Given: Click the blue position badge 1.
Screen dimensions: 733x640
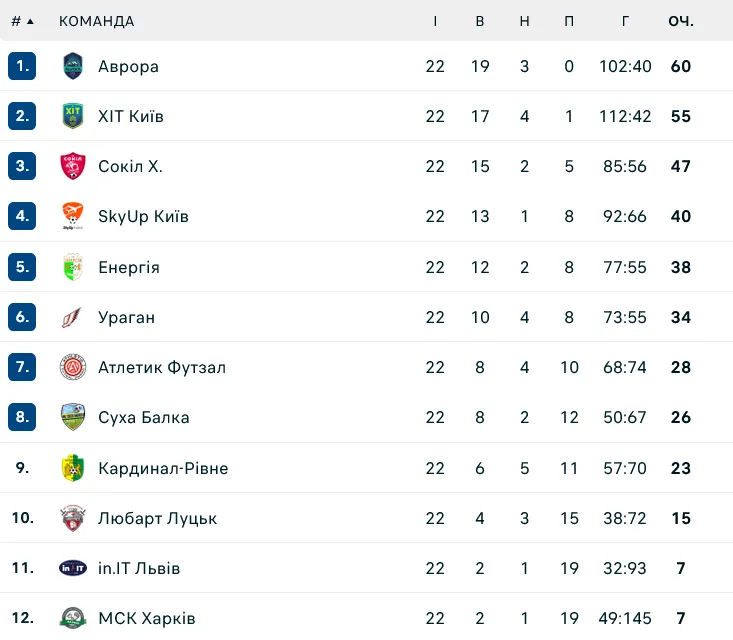Looking at the screenshot, I should (22, 66).
